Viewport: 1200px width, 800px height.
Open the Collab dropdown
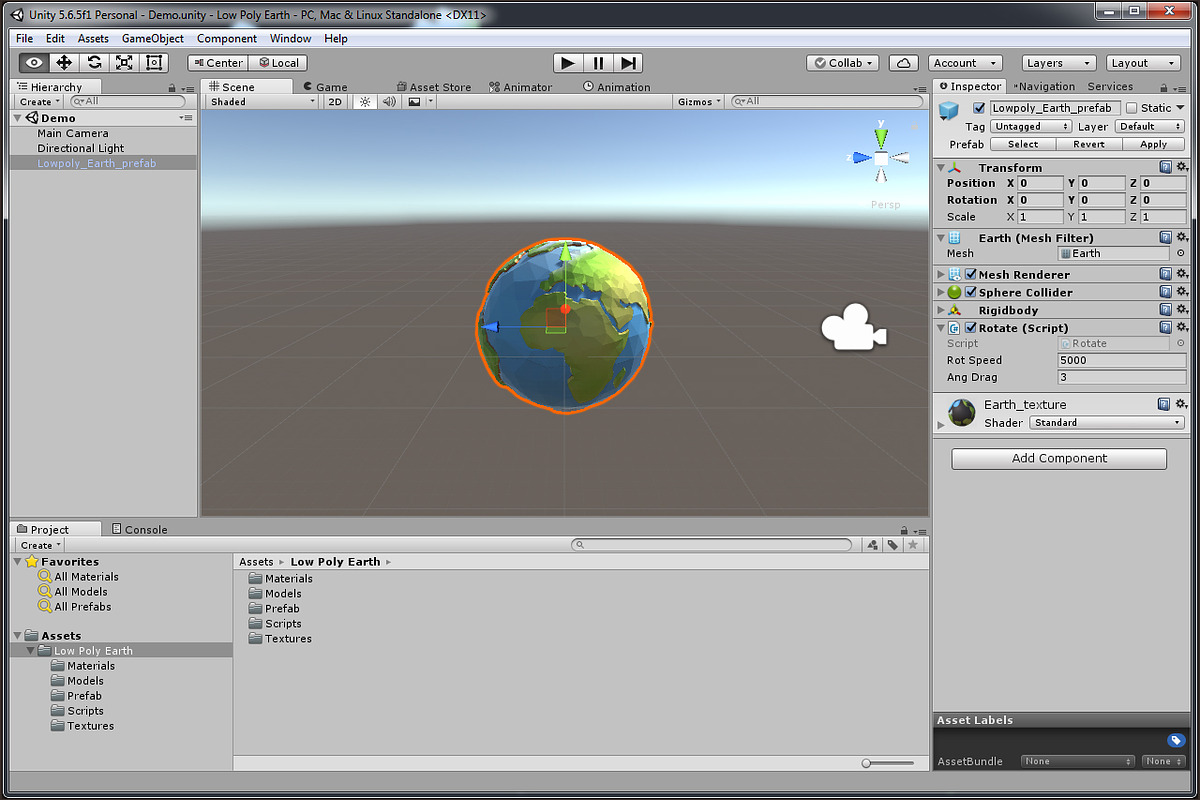coord(843,63)
